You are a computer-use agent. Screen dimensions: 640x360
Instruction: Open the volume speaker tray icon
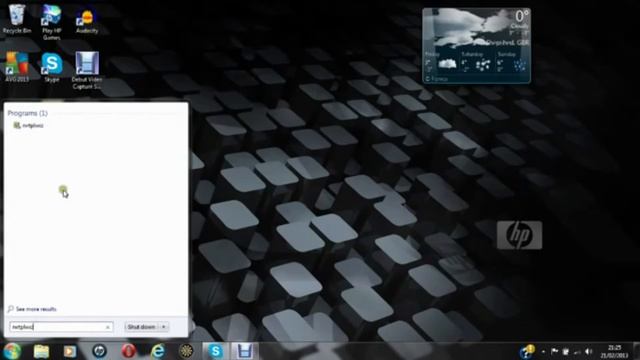[x=589, y=351]
